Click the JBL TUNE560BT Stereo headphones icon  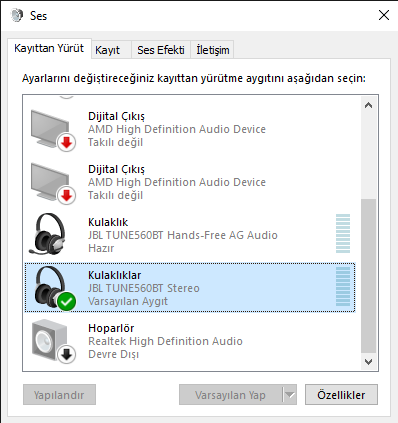point(53,287)
